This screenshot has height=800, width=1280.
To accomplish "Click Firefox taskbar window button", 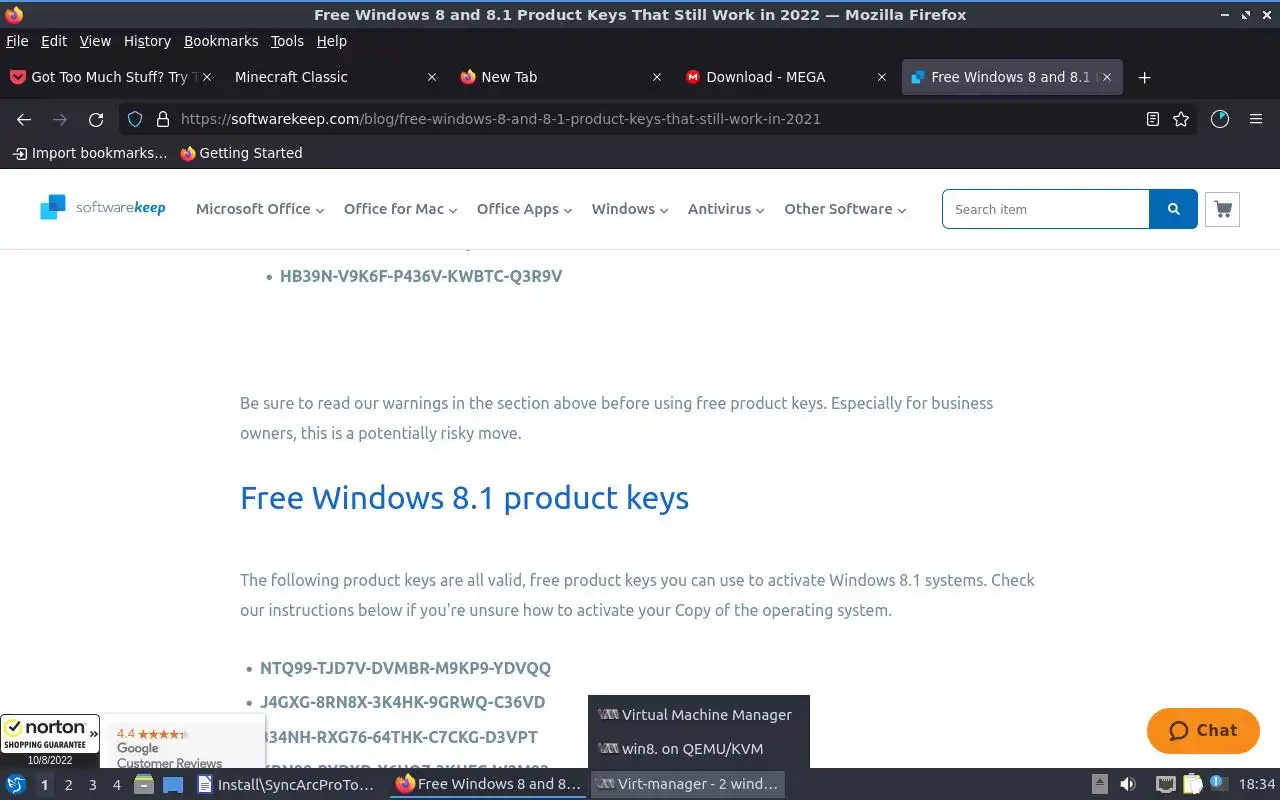I will pos(489,784).
